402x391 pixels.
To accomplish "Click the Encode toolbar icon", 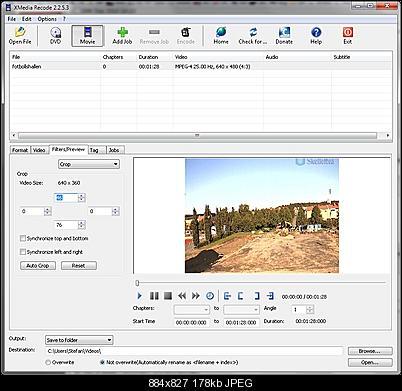I will pyautogui.click(x=186, y=36).
